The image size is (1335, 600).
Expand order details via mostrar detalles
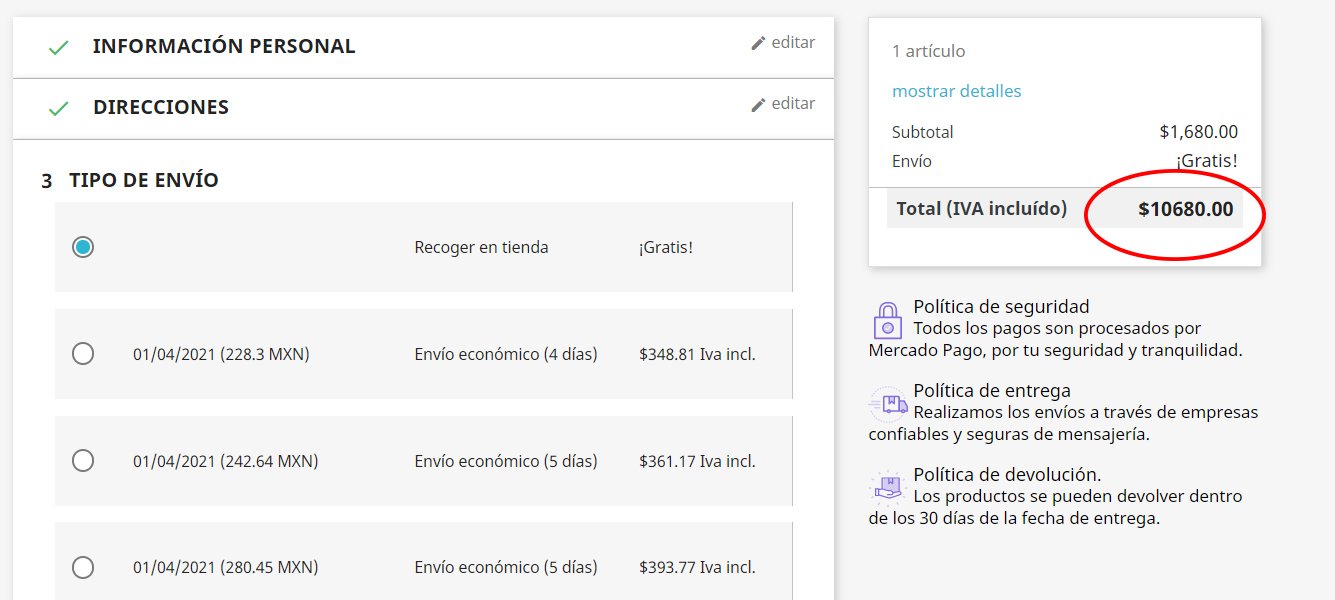tap(956, 91)
